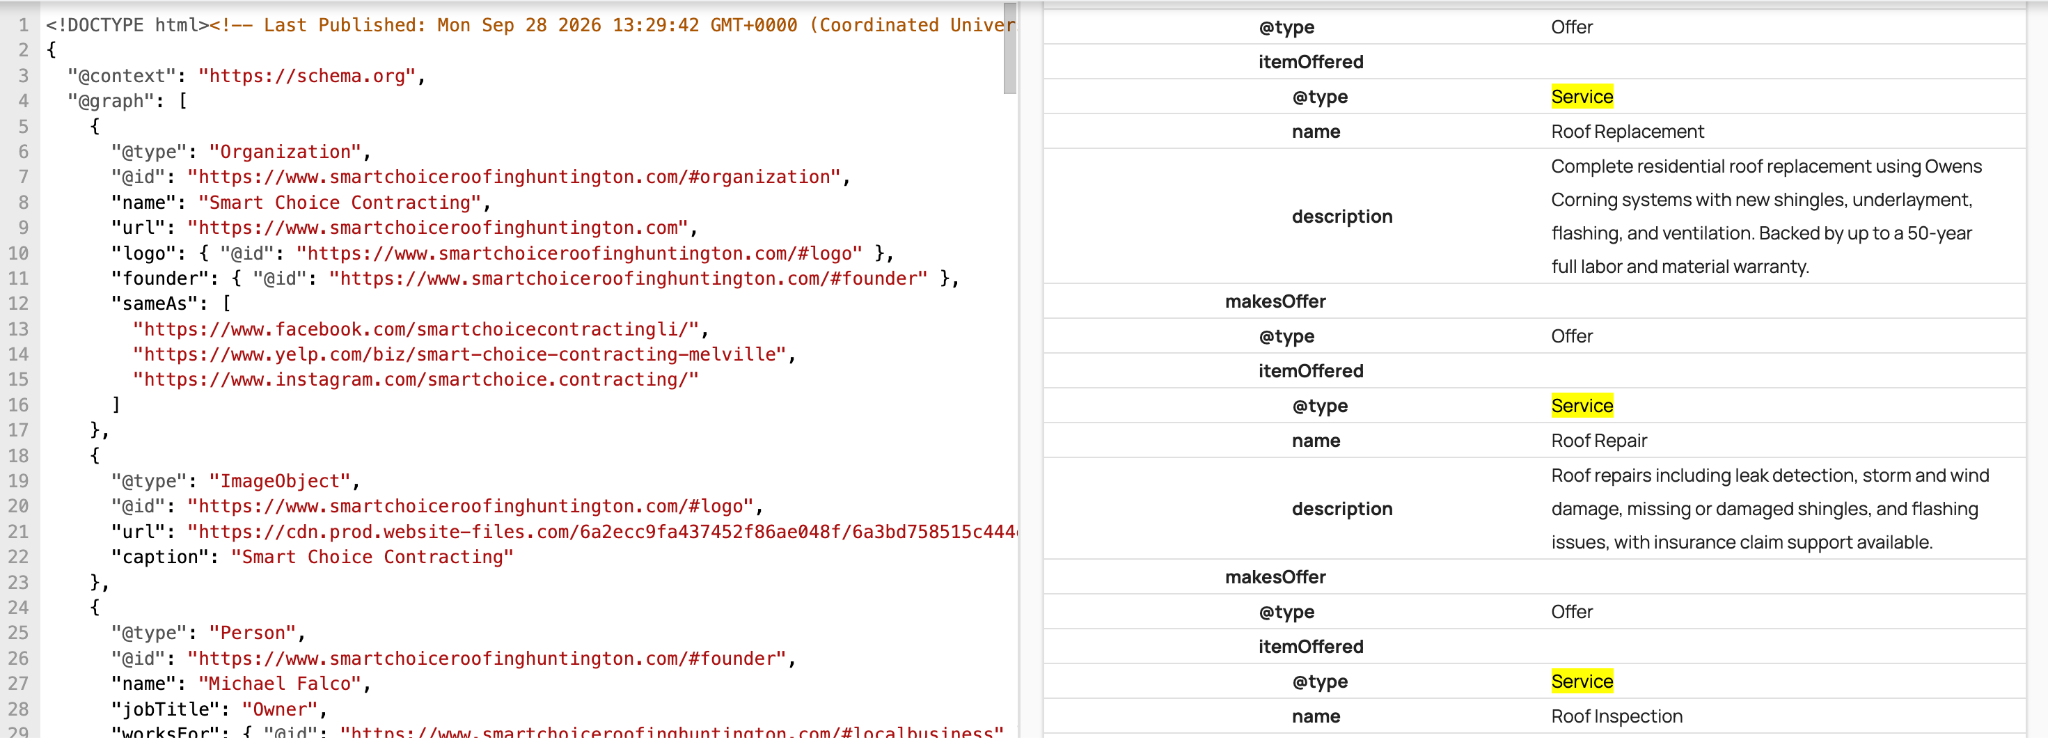Click the #logo URL inside the logo property
Screen dimensions: 2048x738
(580, 253)
